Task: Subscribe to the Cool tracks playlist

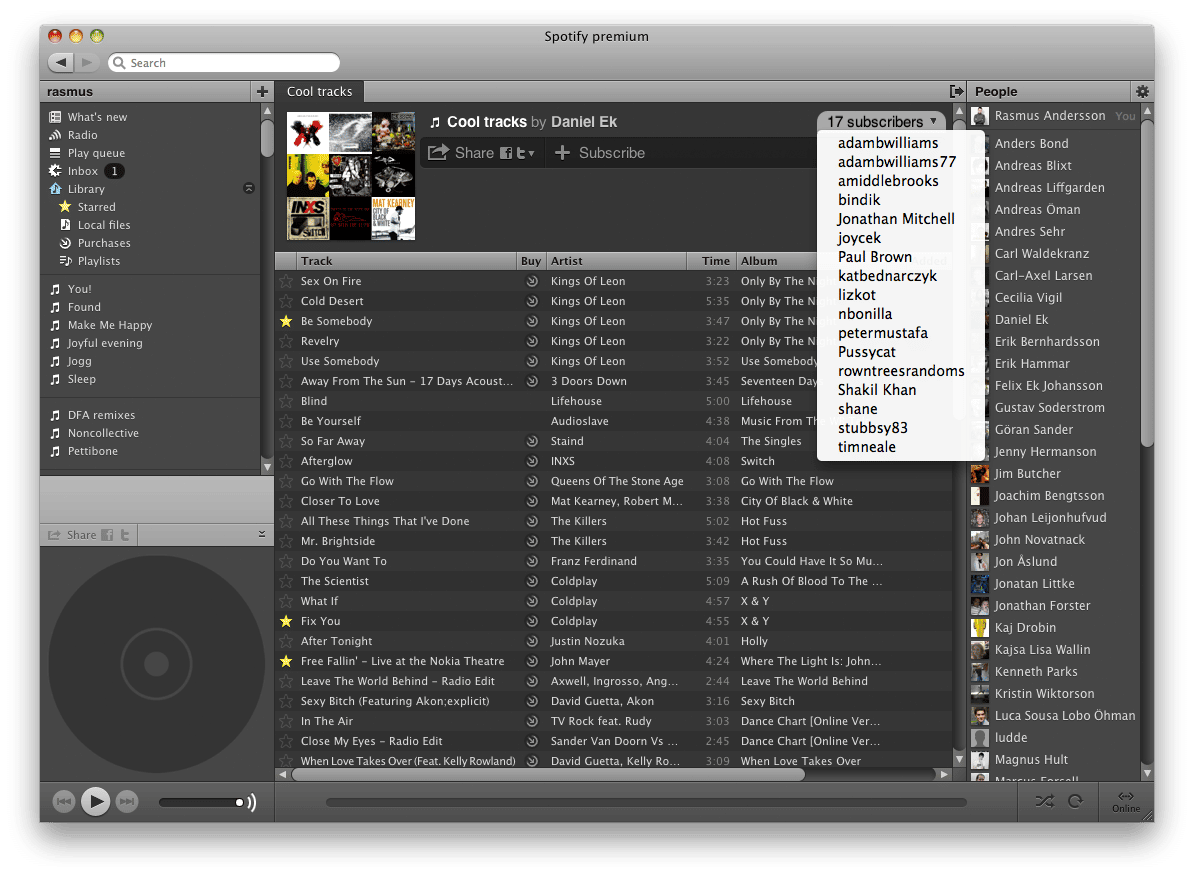Action: 600,153
